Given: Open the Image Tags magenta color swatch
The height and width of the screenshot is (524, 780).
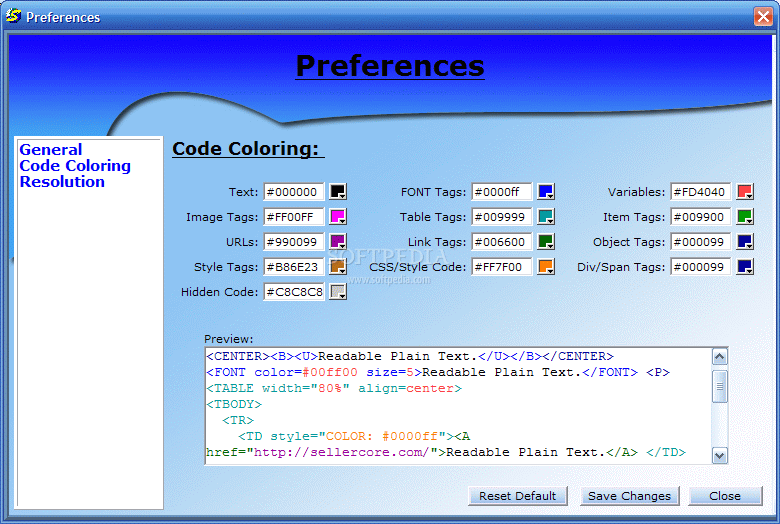Looking at the screenshot, I should tap(338, 216).
